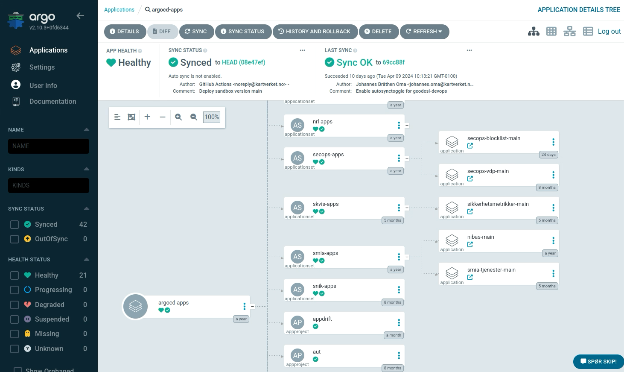Click the compact filter icon in the zoom toolbar
This screenshot has width=624, height=372.
(x=117, y=117)
